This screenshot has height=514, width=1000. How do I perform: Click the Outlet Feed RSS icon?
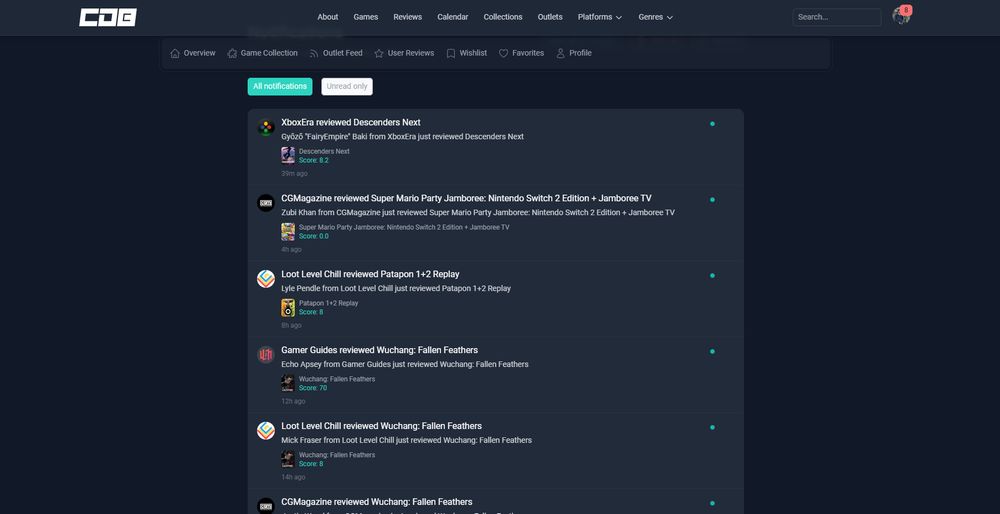click(x=314, y=54)
